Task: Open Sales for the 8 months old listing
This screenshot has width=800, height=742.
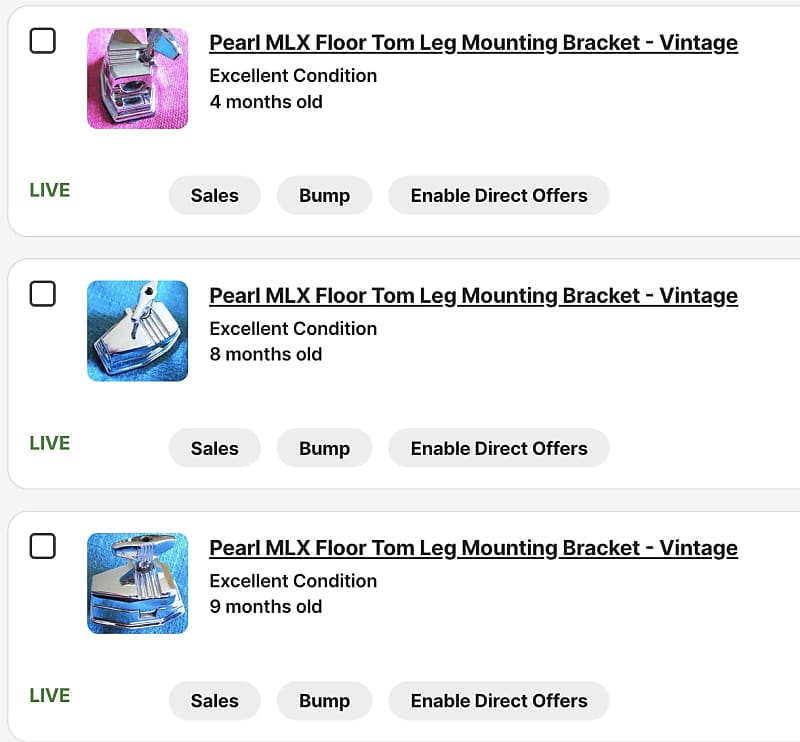Action: click(214, 448)
